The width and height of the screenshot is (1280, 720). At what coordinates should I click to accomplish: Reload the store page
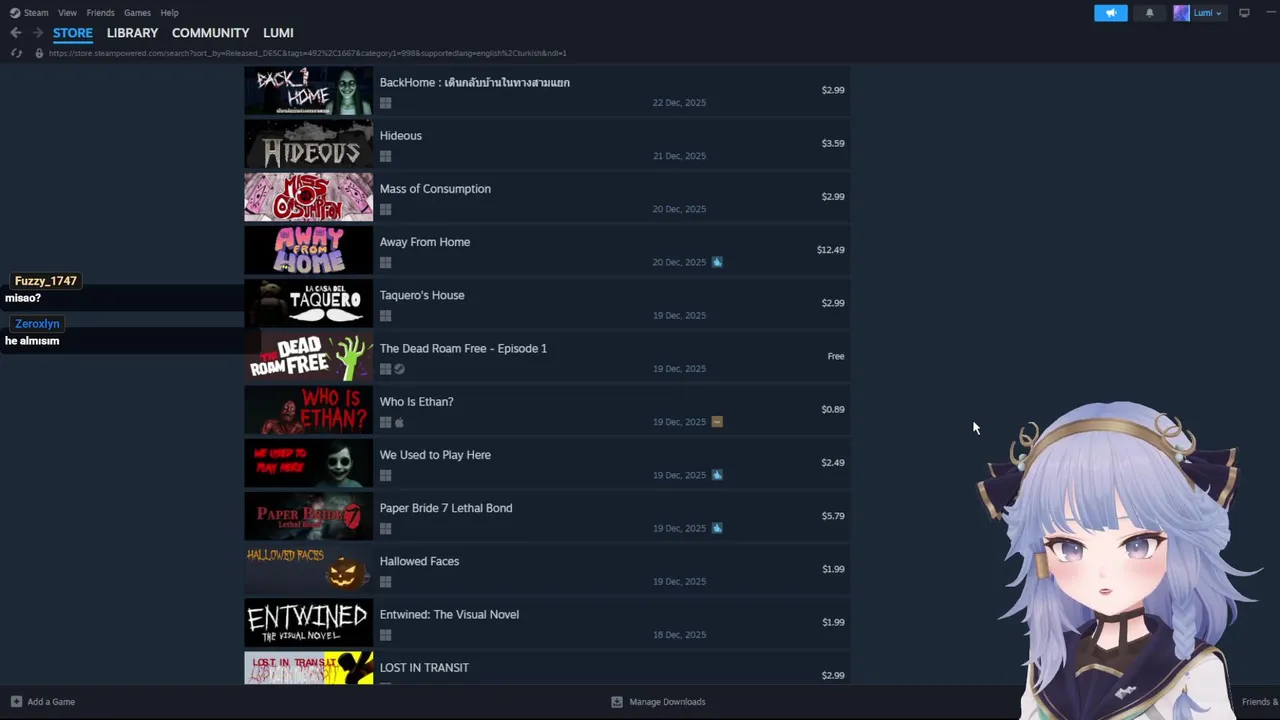(x=16, y=53)
